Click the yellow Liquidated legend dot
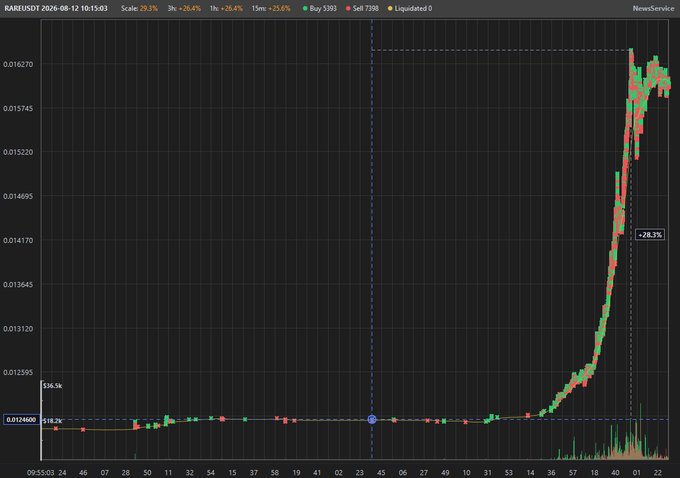The image size is (680, 478). click(390, 8)
